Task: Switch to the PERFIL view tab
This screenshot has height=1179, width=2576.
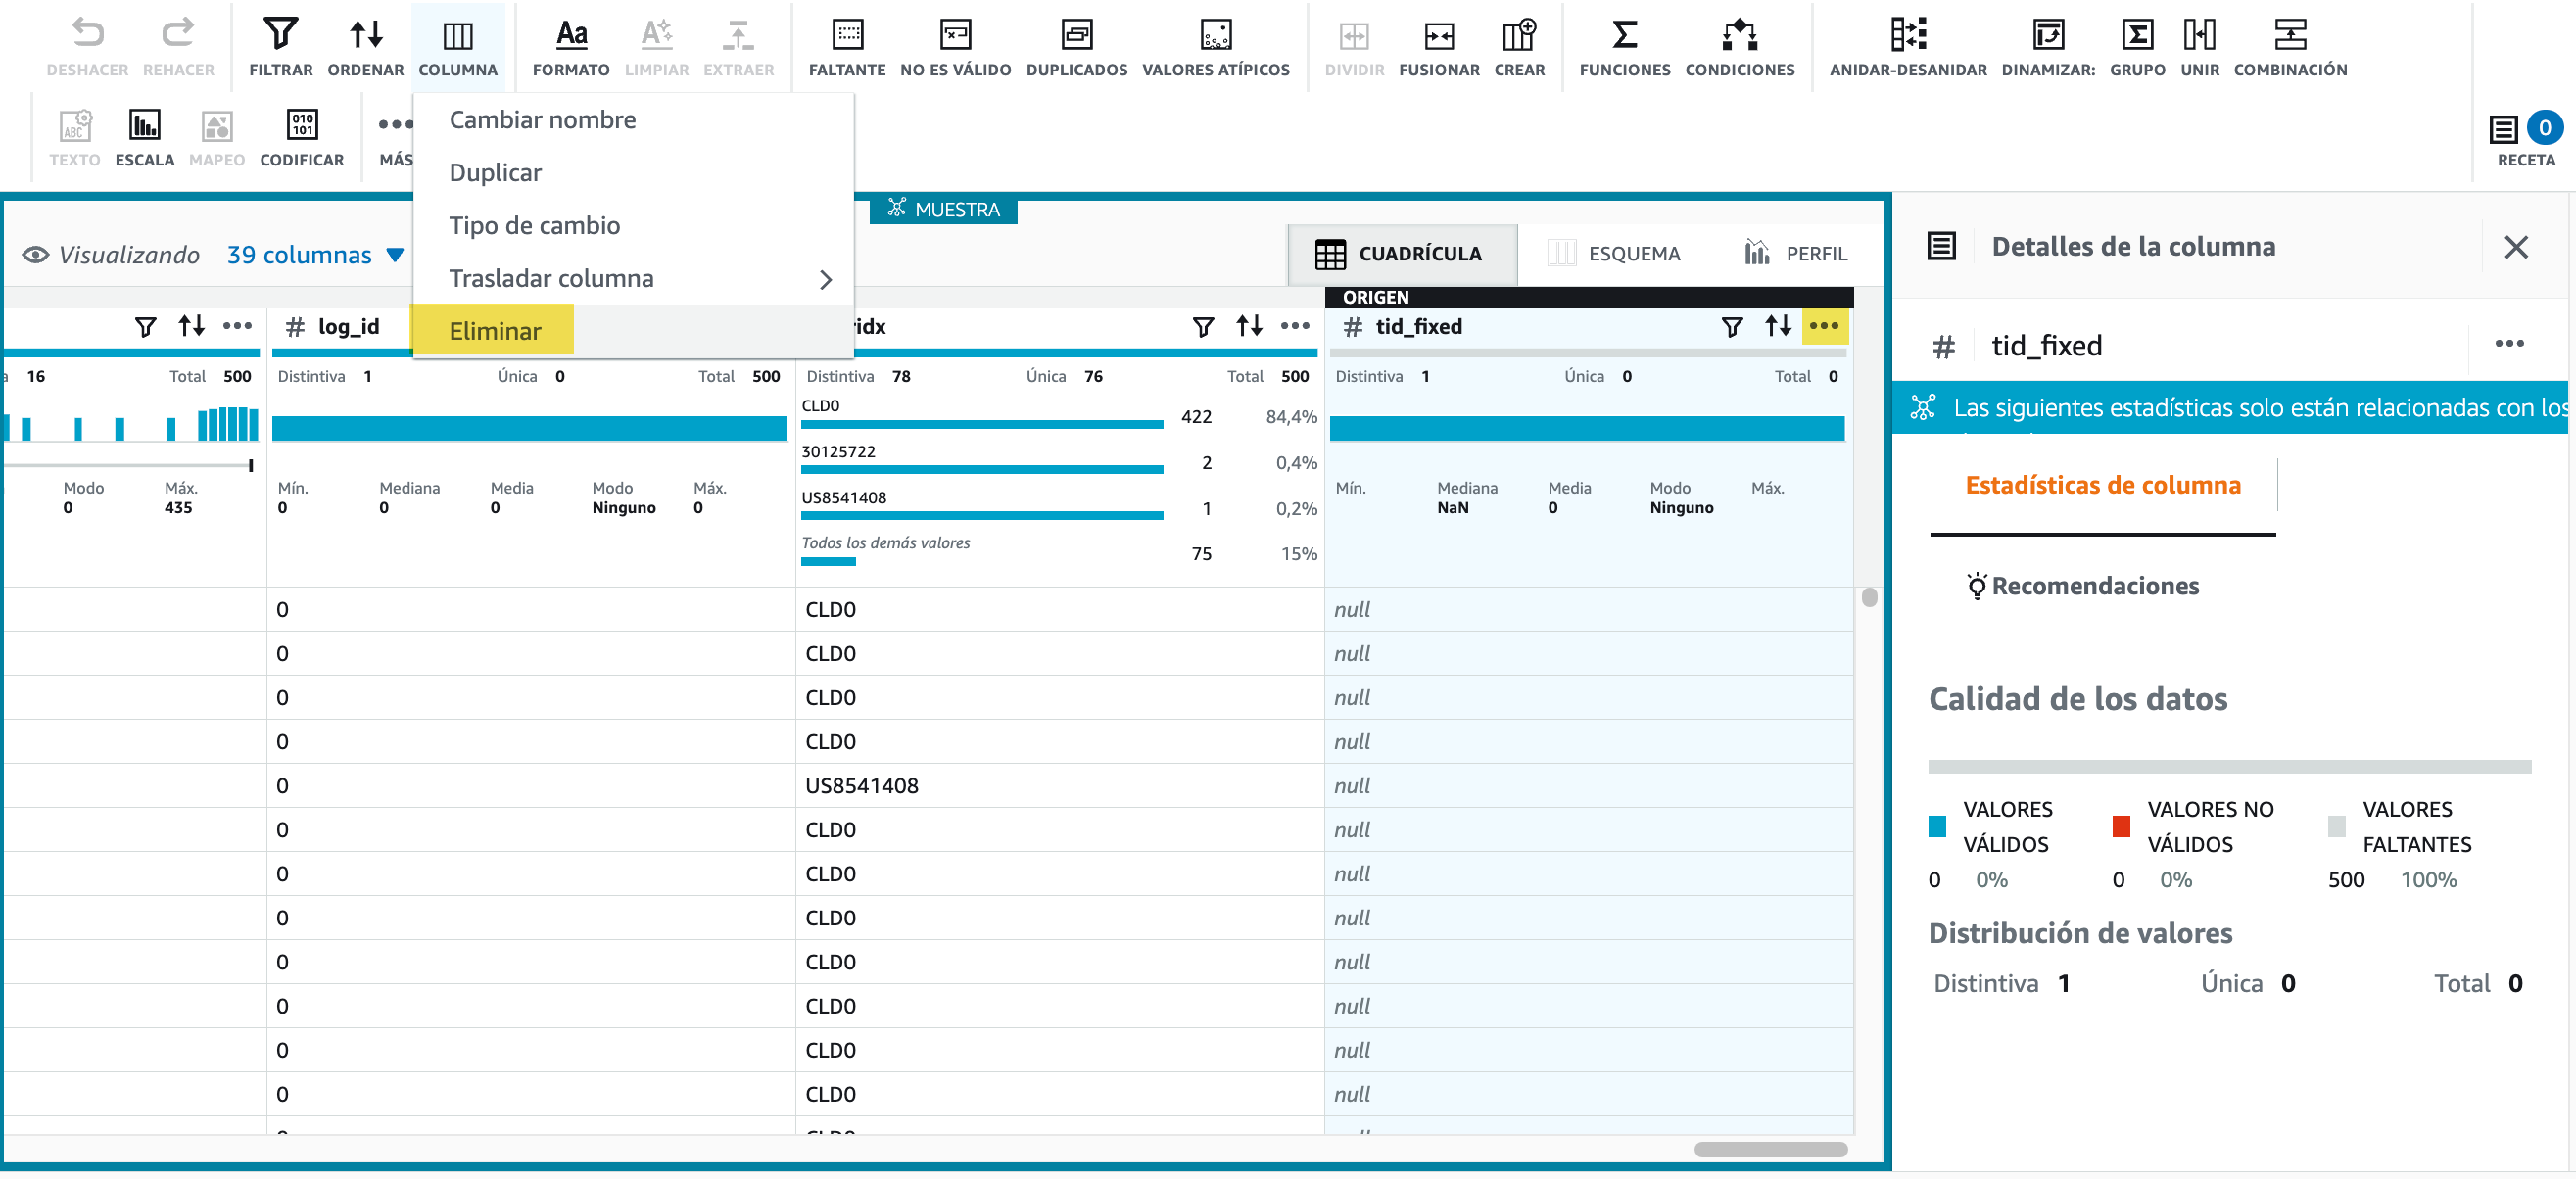Action: coord(1796,254)
